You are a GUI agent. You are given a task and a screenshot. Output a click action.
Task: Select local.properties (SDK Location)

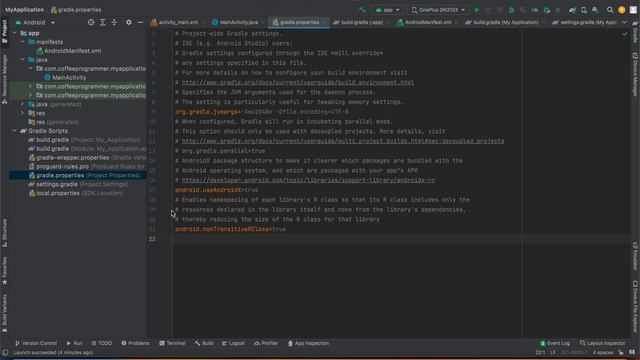[76, 193]
